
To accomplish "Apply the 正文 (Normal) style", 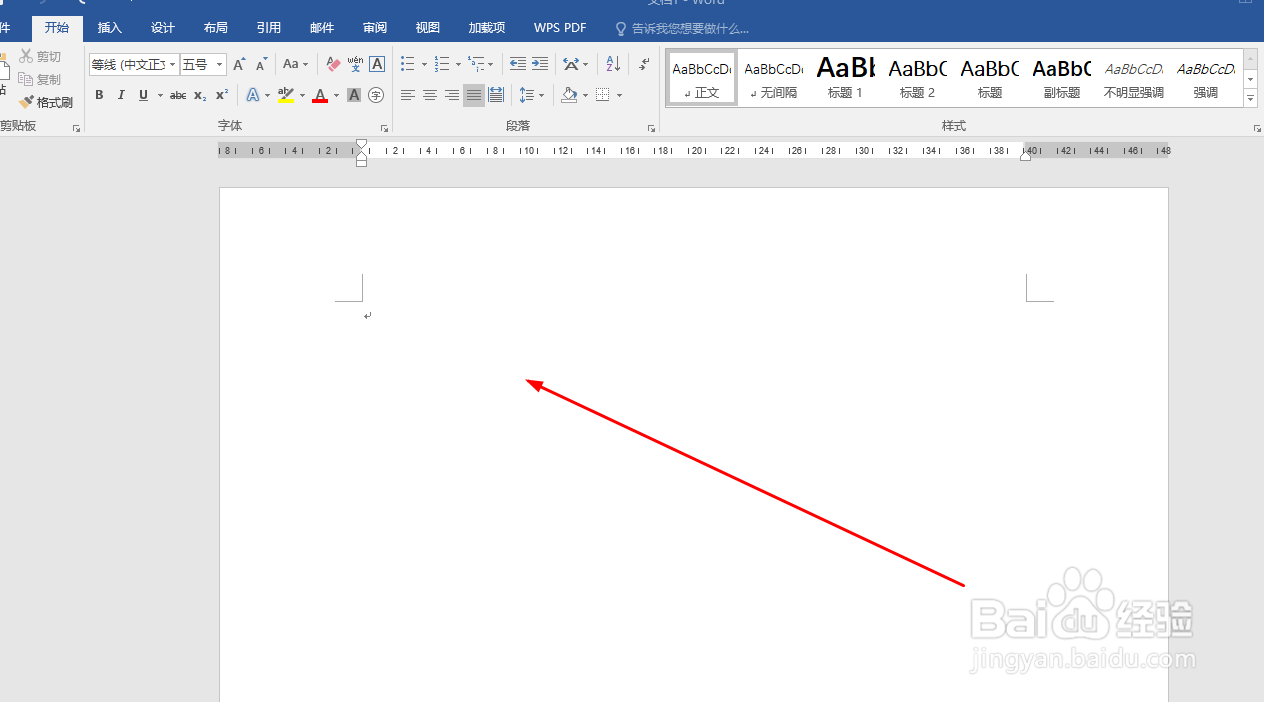I will (x=702, y=78).
